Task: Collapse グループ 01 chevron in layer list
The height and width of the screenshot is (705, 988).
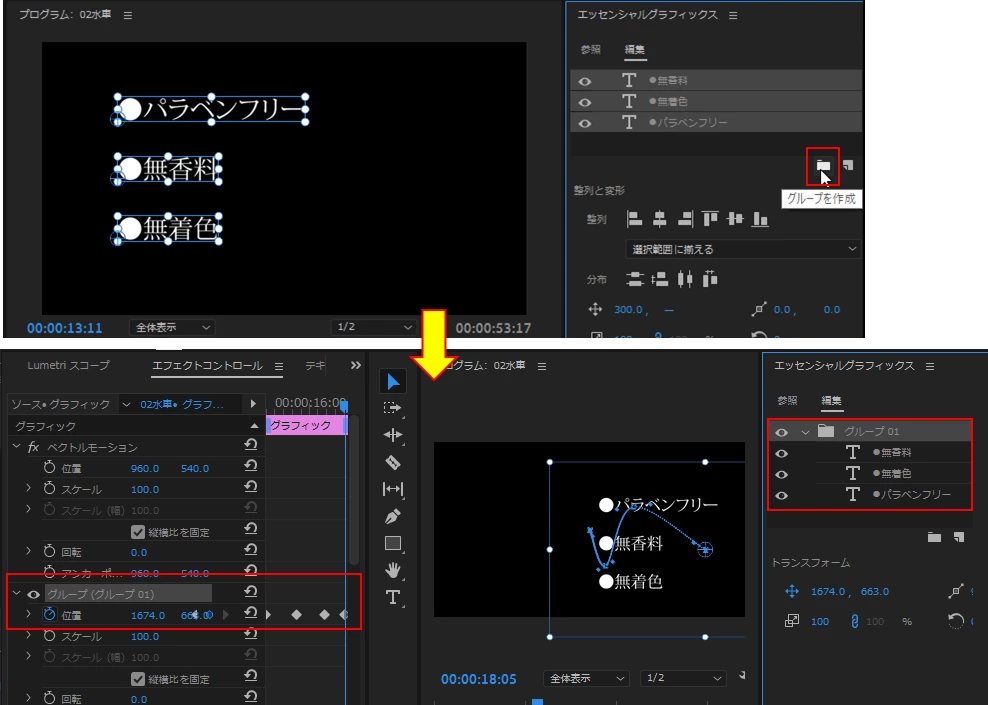Action: [805, 432]
